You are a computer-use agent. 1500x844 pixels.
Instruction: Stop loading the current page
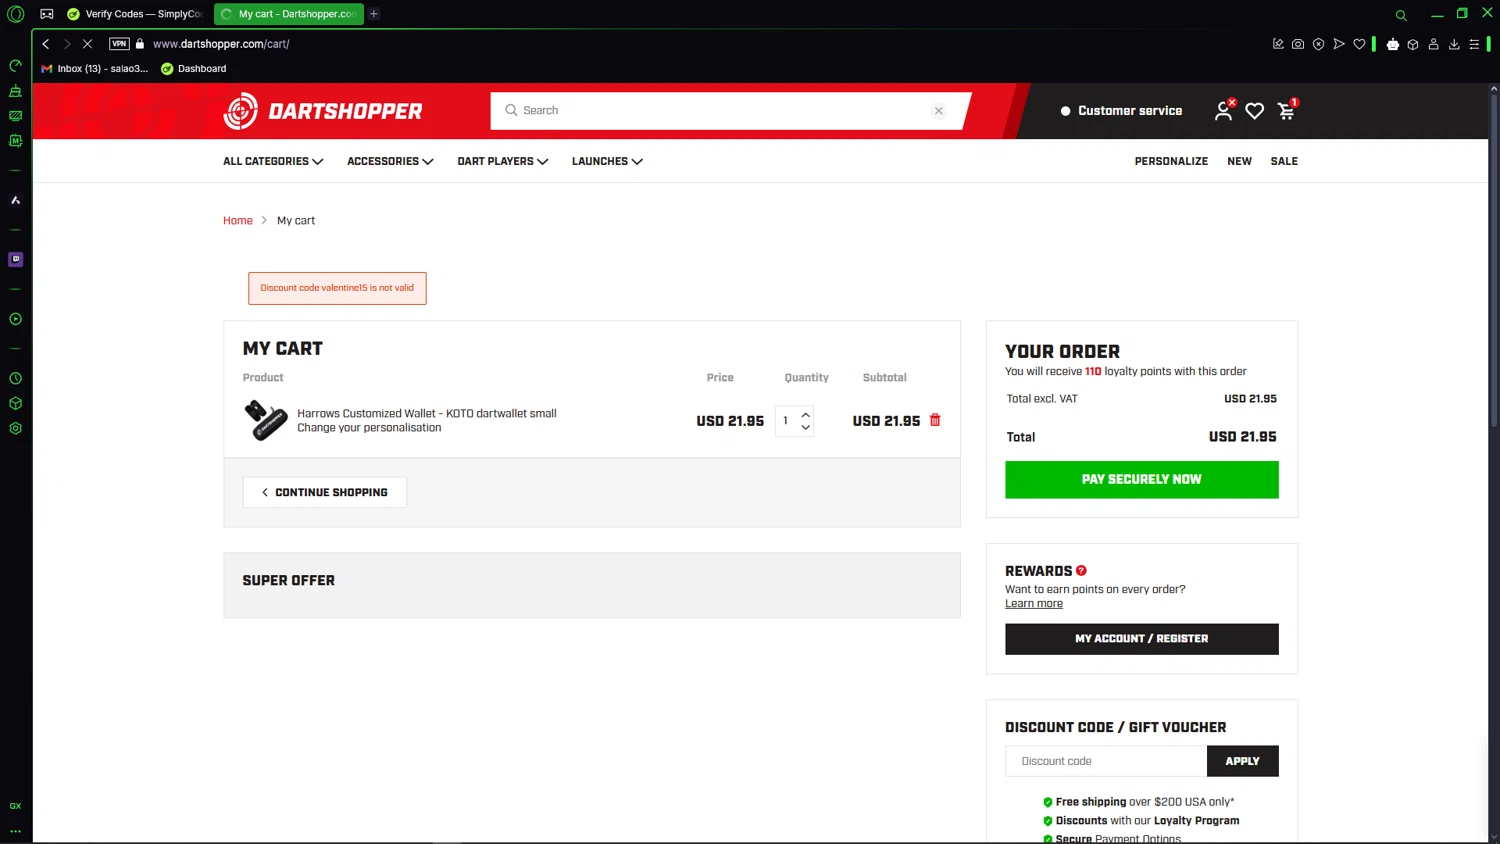pyautogui.click(x=87, y=44)
